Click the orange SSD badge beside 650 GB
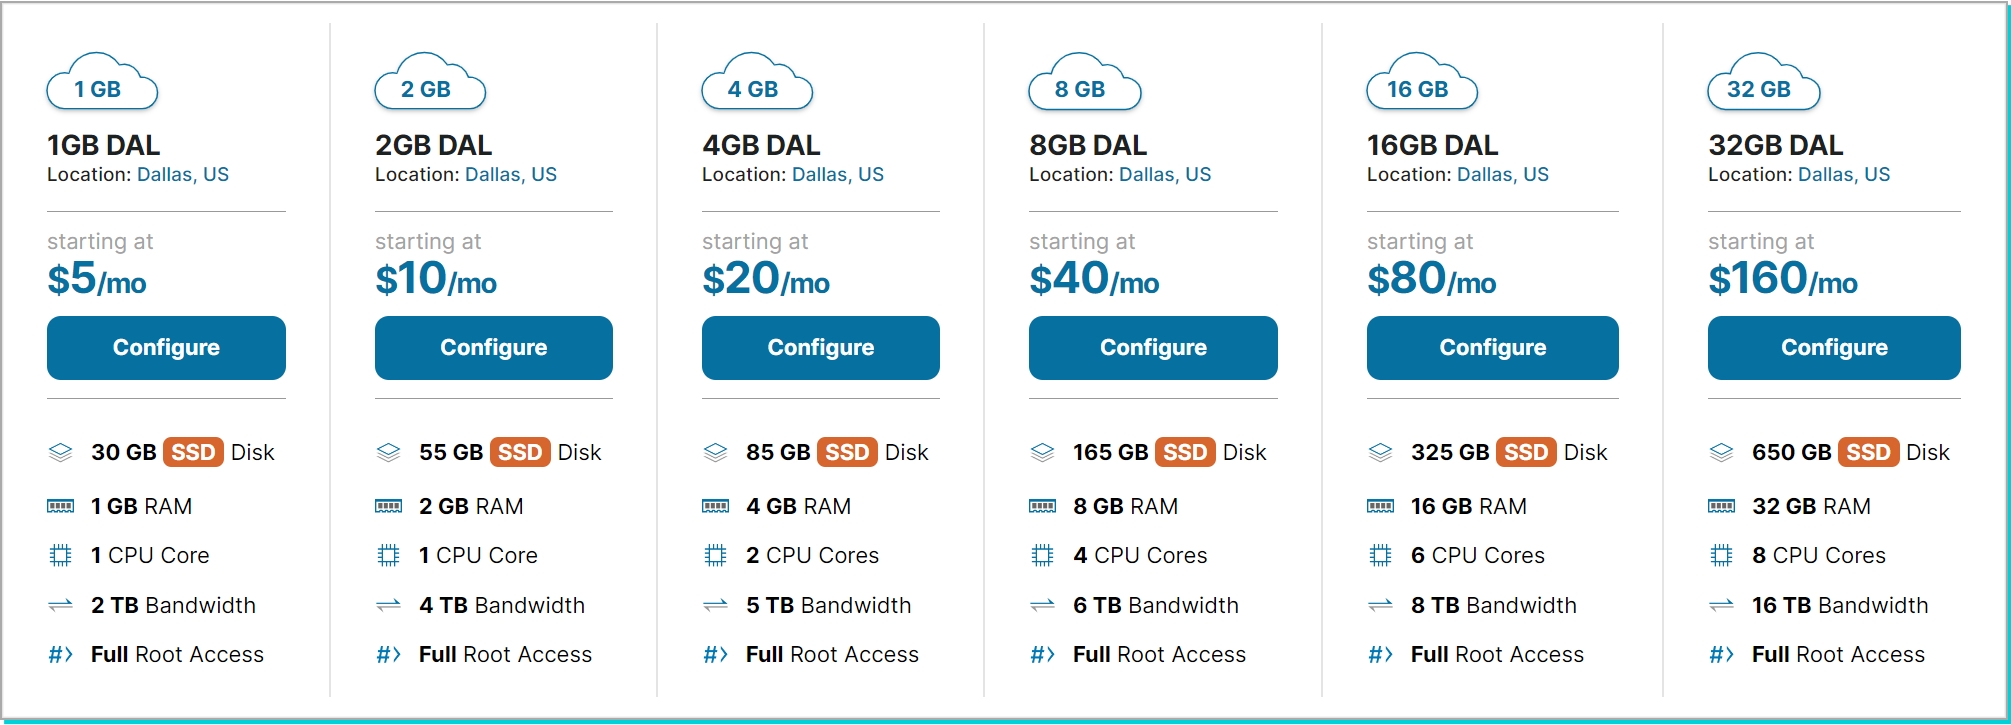This screenshot has height=725, width=2011. coord(1867,453)
